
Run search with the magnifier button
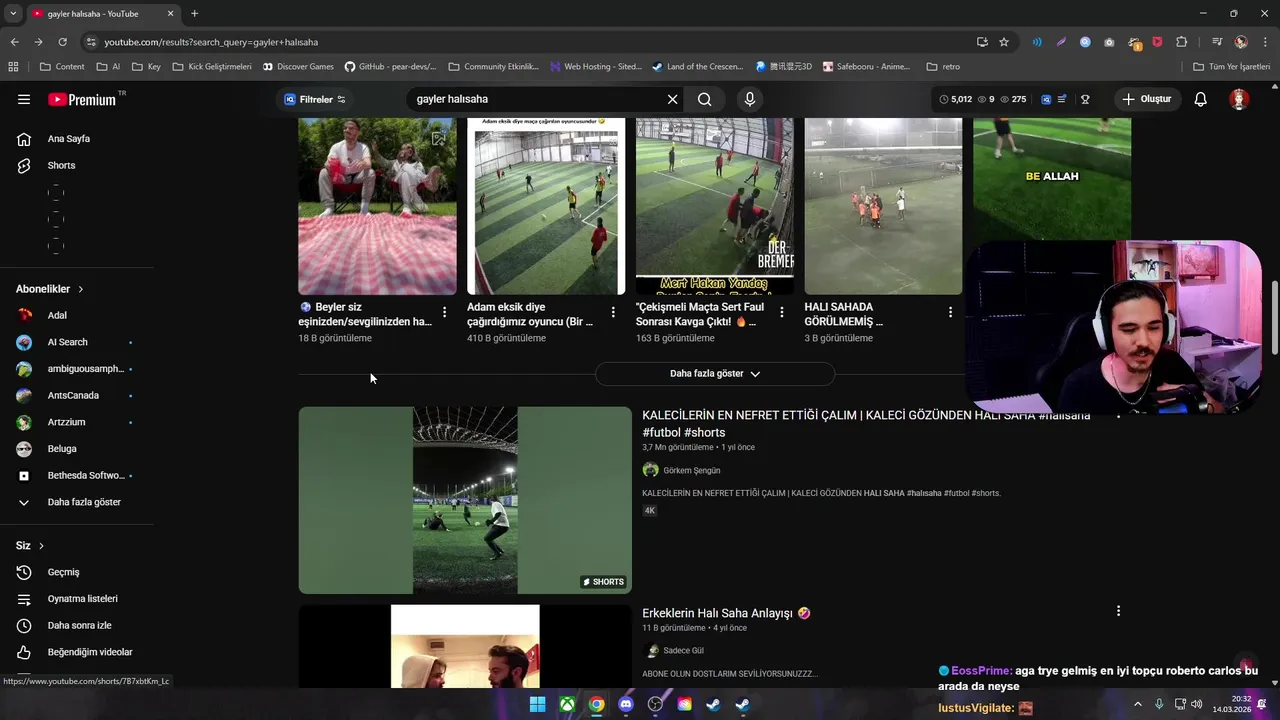705,99
